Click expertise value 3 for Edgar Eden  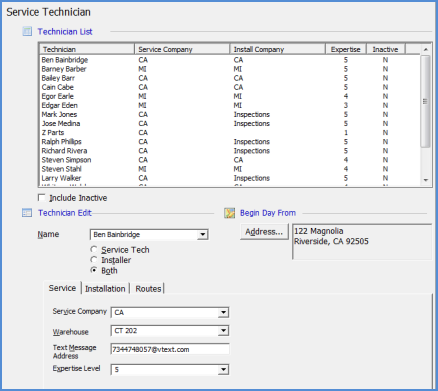[x=346, y=105]
